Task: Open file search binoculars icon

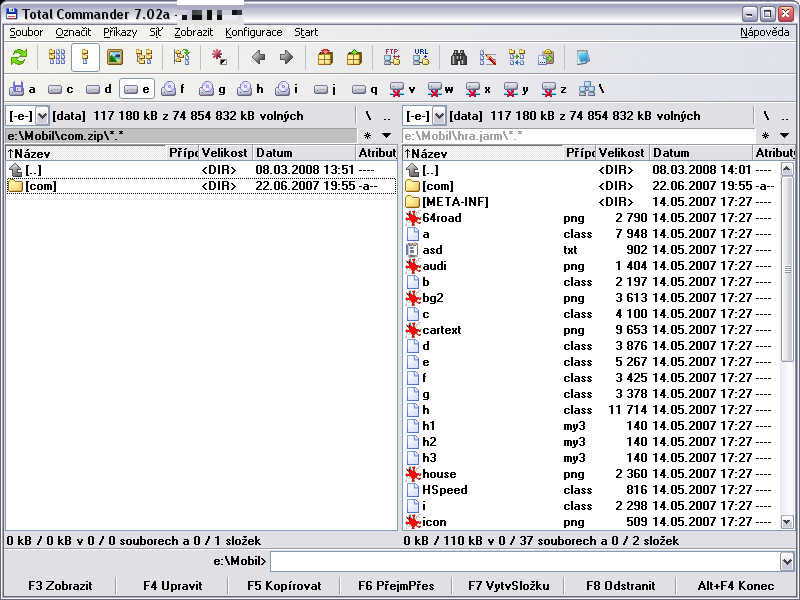Action: 459,57
